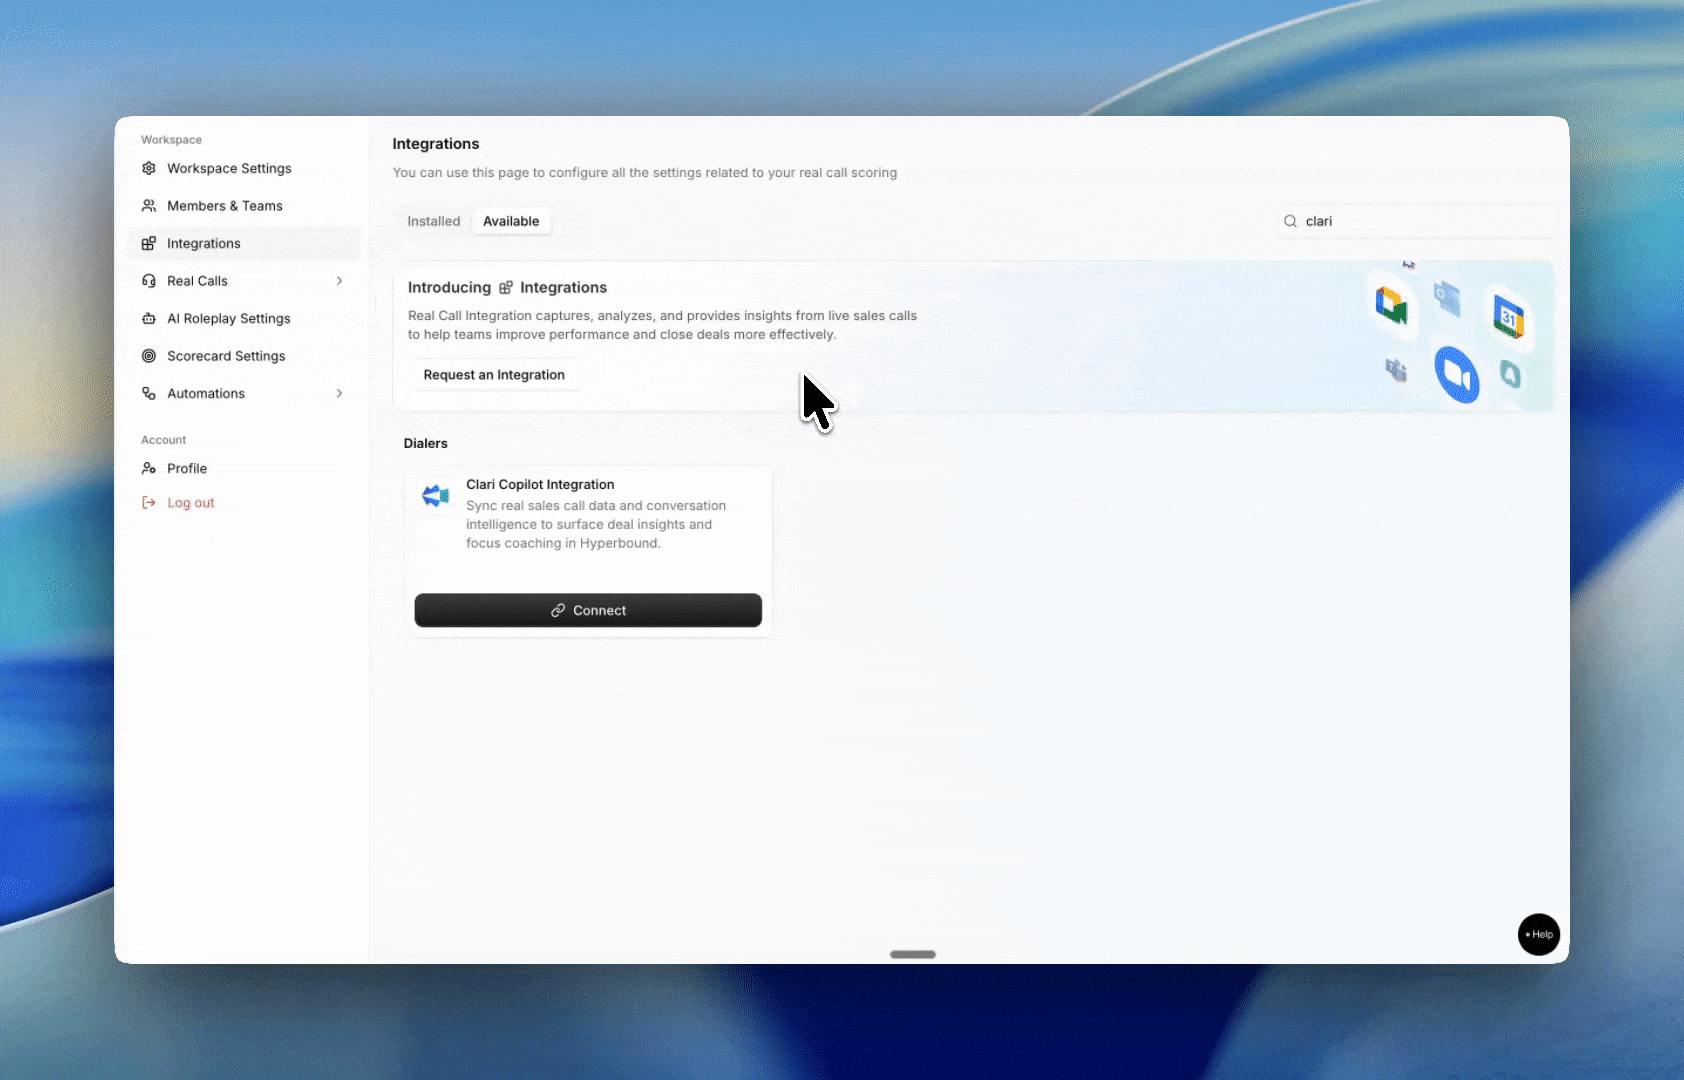1684x1080 pixels.
Task: Click Request an Integration button
Action: 494,375
